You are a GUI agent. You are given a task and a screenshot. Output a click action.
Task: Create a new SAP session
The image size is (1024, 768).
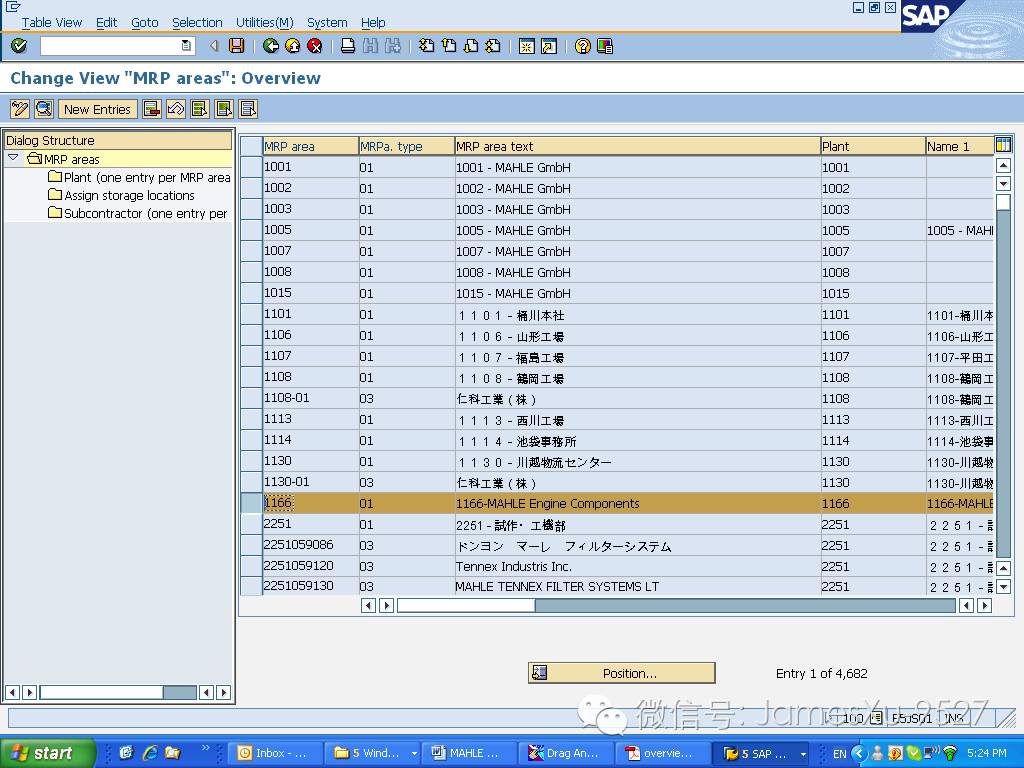pos(526,46)
